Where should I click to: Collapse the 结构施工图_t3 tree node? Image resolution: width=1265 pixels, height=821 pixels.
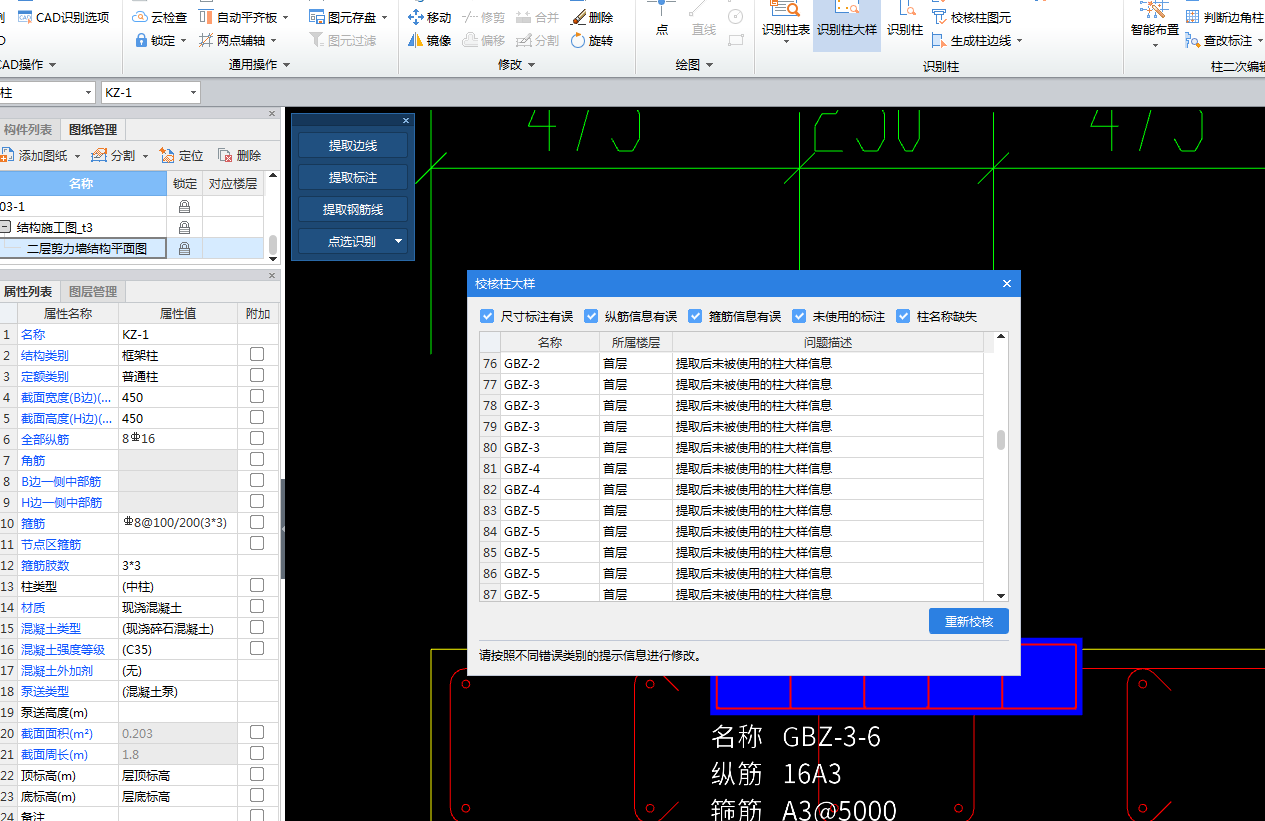coord(5,227)
